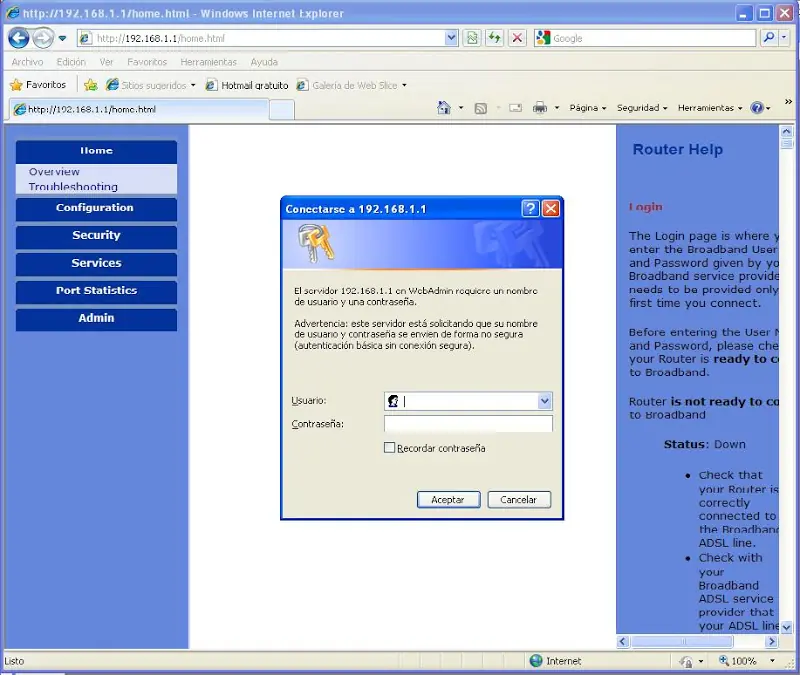Viewport: 800px width, 675px height.
Task: Expand the Usuario dropdown arrow
Action: point(545,401)
